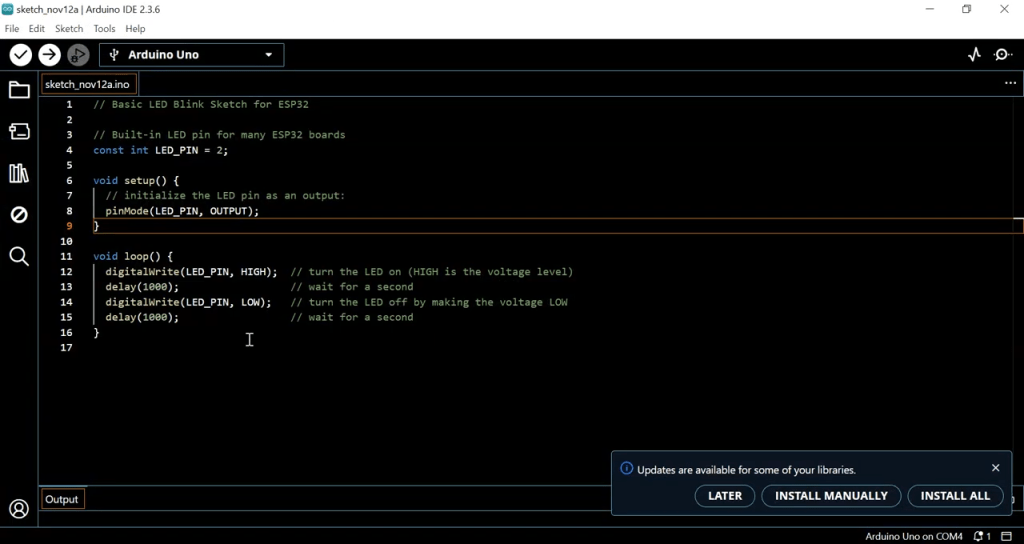This screenshot has width=1024, height=544.
Task: Click the Verify checkmark button
Action: pos(21,55)
